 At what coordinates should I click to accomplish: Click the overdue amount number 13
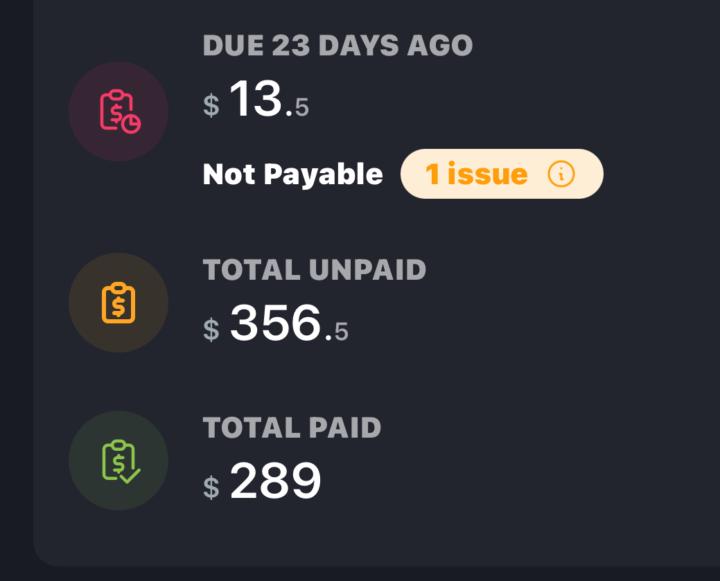click(x=256, y=101)
